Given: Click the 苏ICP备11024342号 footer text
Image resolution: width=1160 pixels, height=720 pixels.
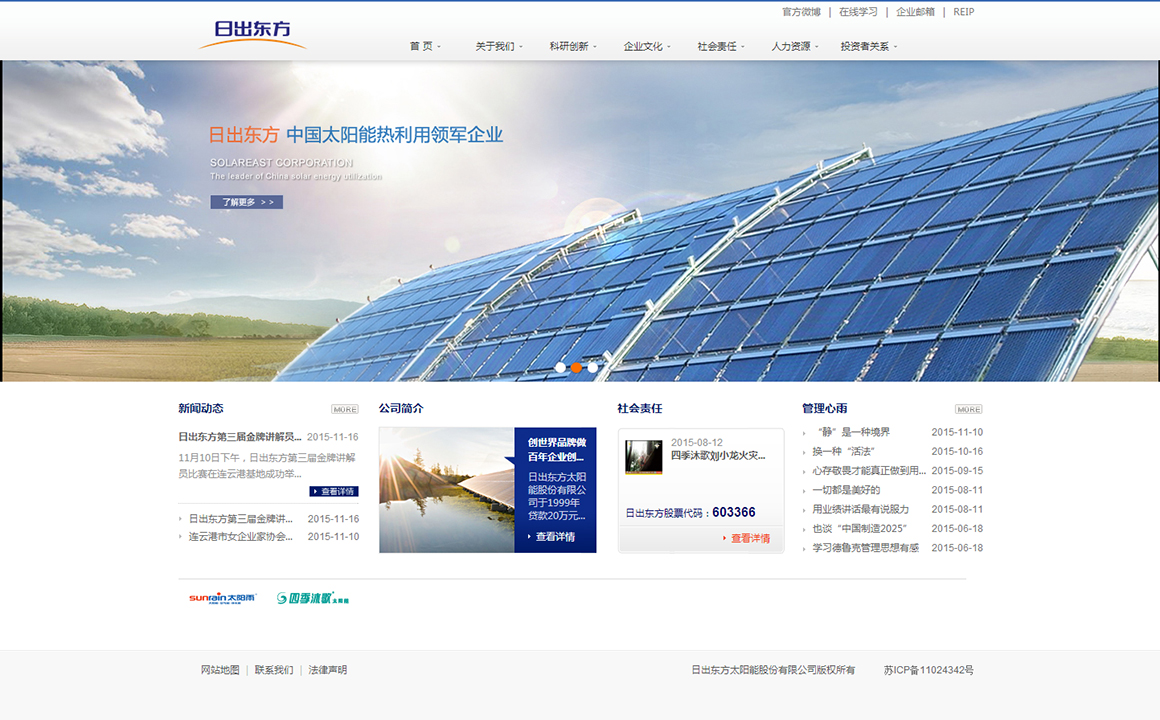Looking at the screenshot, I should click(x=928, y=670).
